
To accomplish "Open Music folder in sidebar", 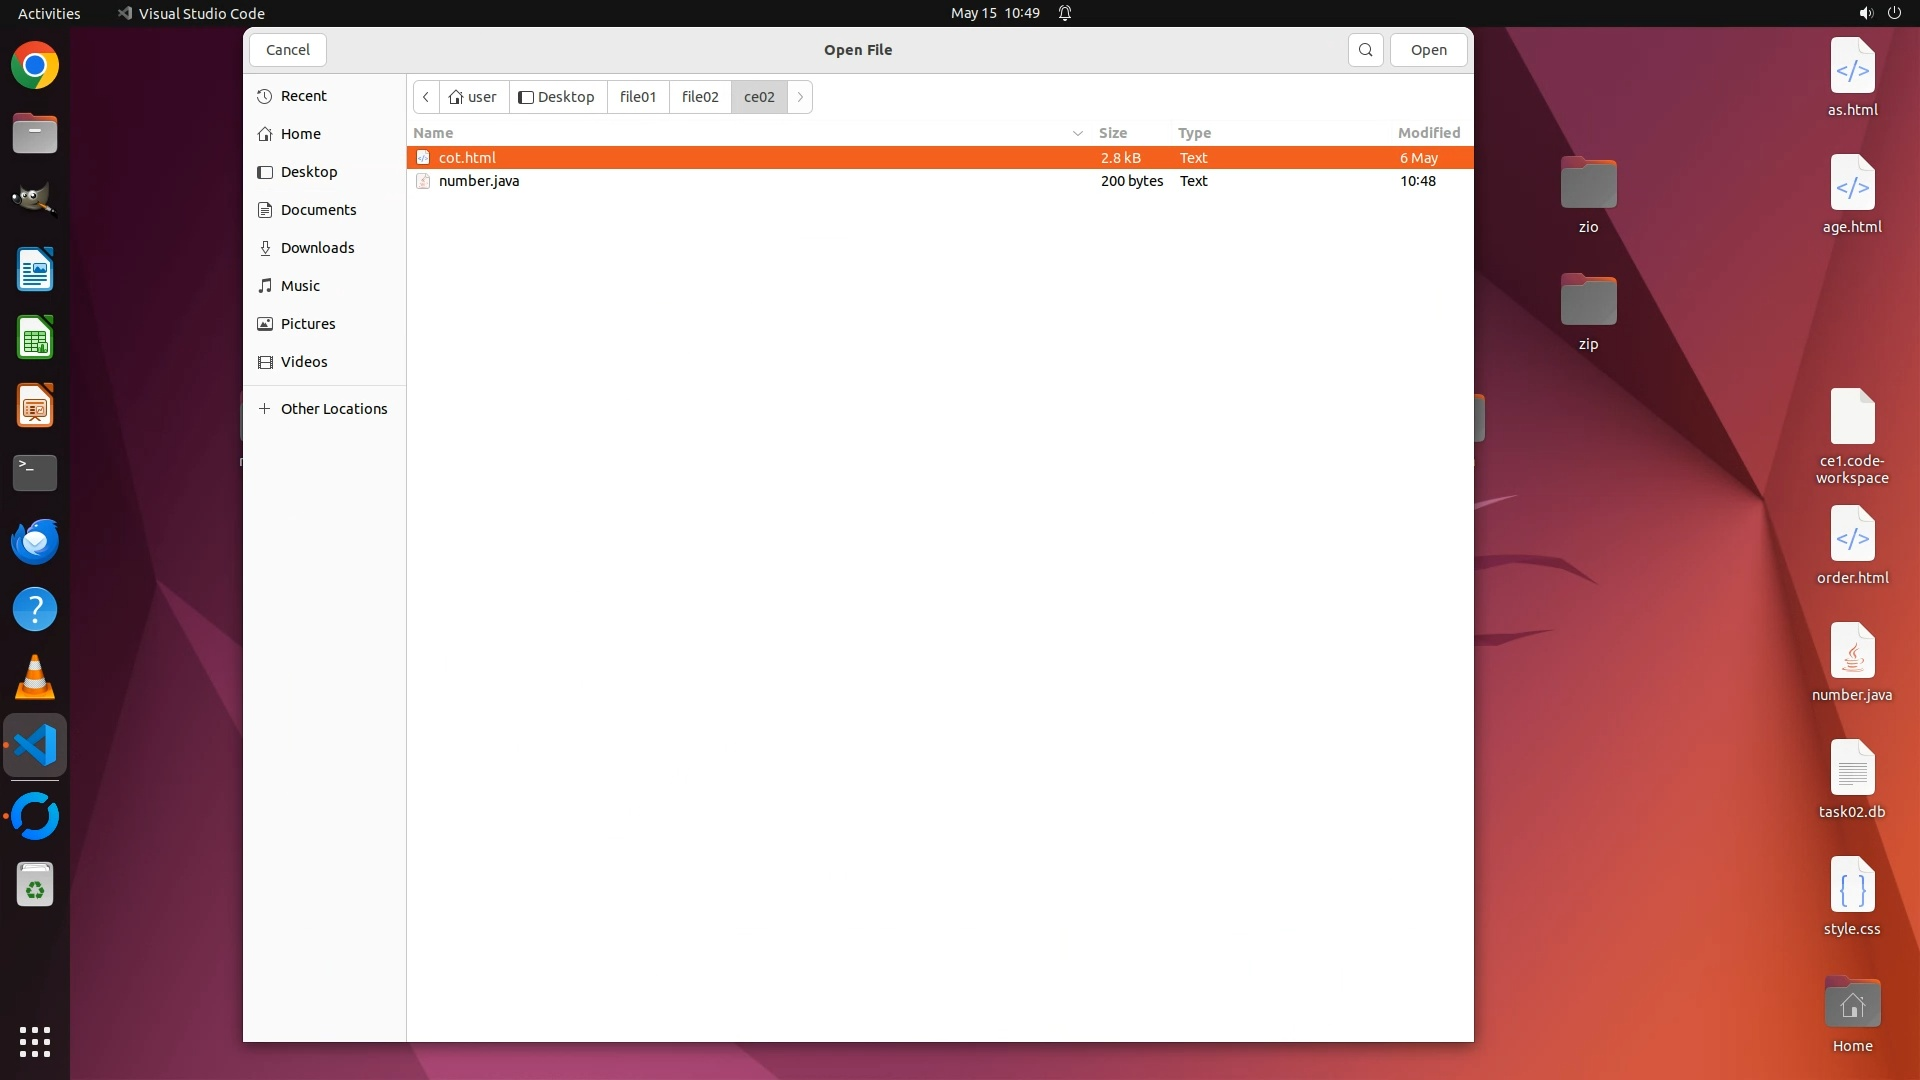I will coord(300,286).
